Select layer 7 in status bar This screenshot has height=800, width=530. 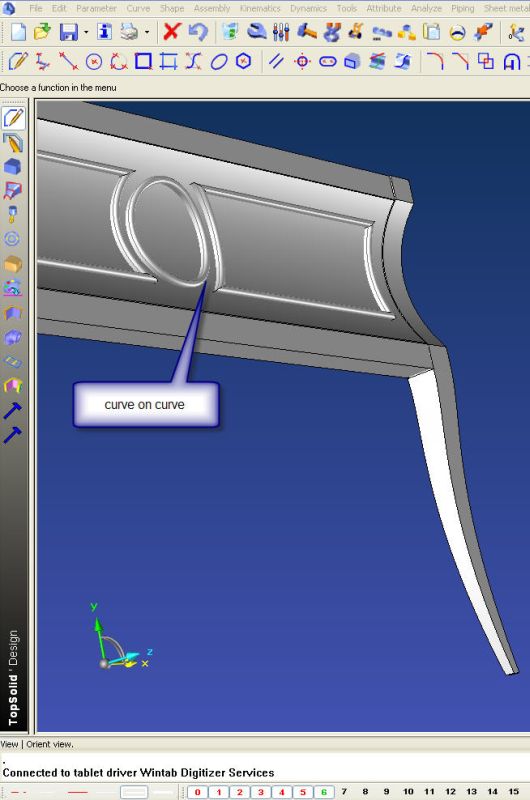(x=344, y=792)
